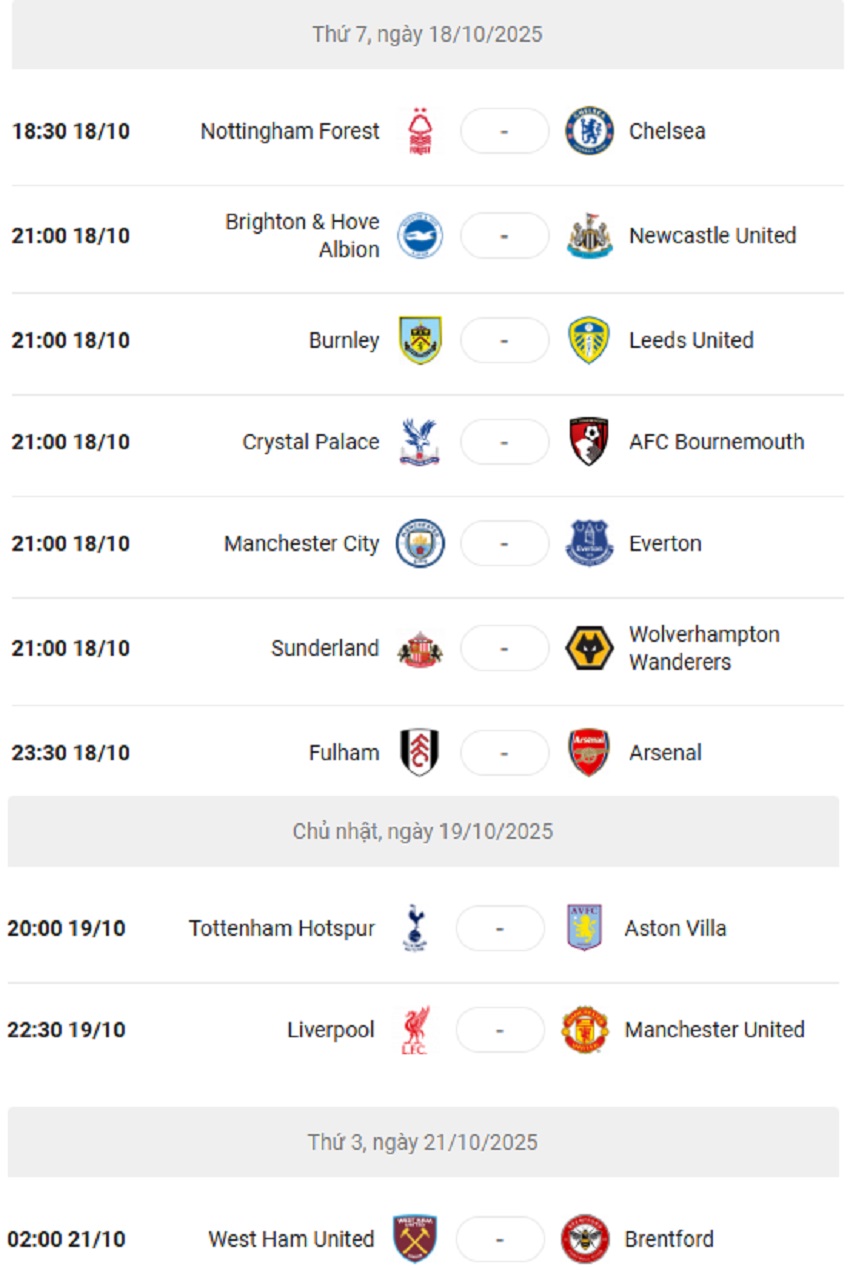Click the Manchester United team name
Screen dimensions: 850x1276
pyautogui.click(x=714, y=1030)
